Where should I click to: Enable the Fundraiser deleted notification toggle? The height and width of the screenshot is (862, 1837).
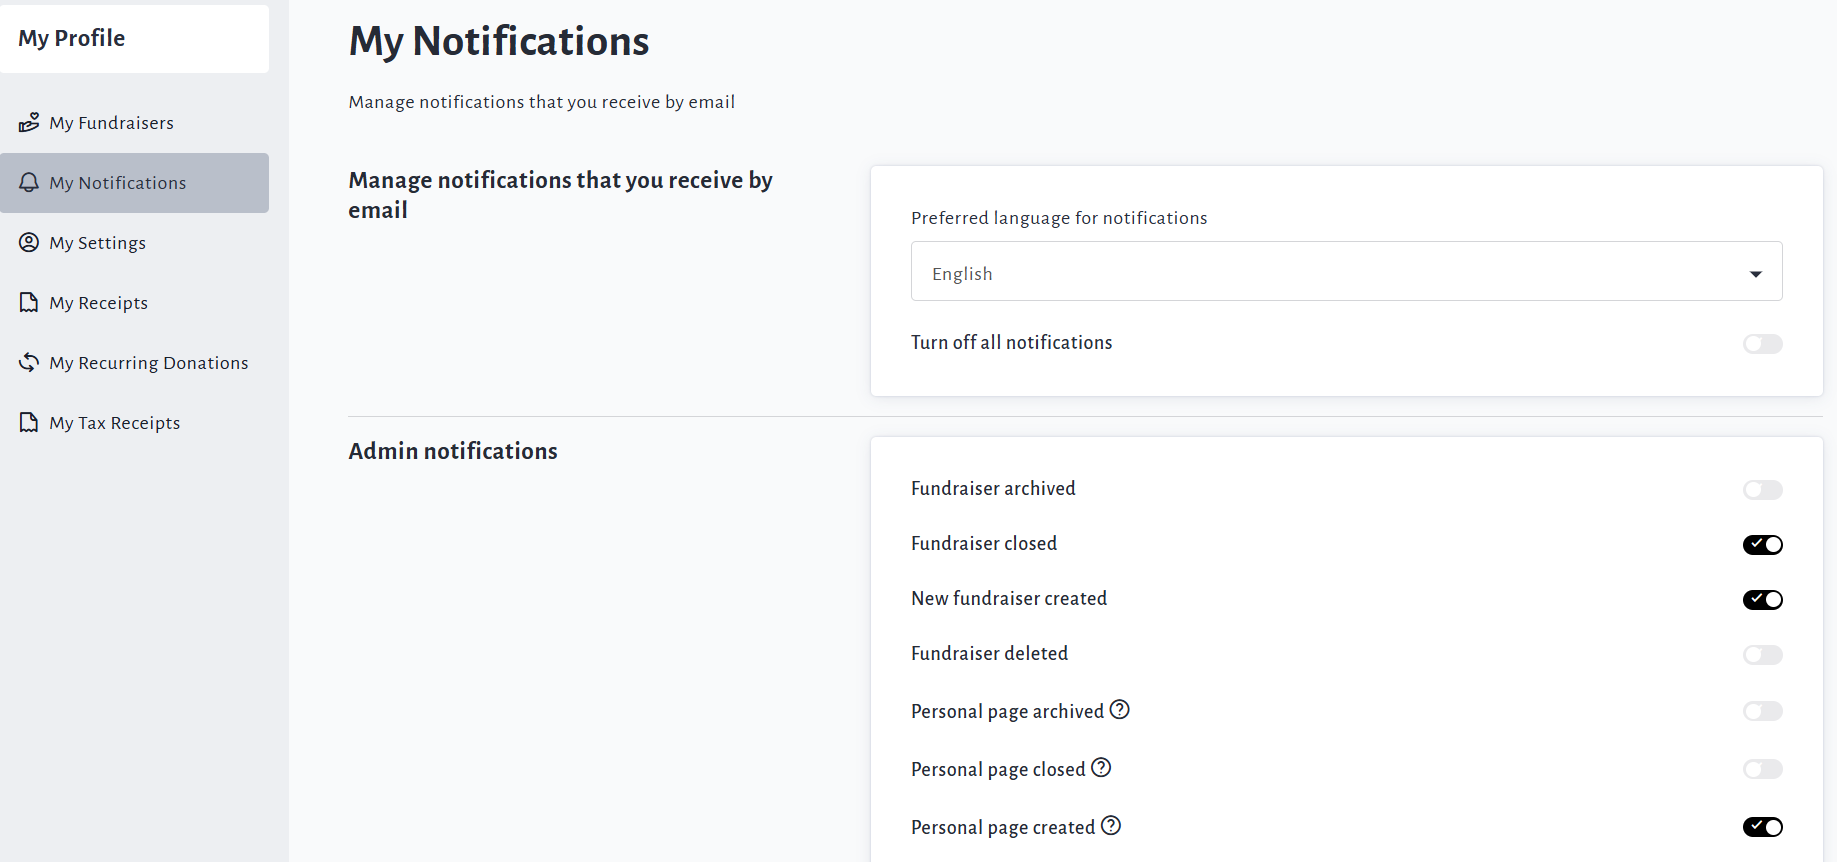[1762, 655]
